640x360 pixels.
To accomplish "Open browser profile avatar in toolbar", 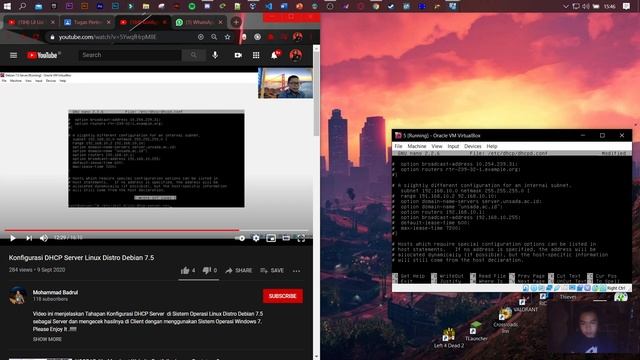I will coord(297,37).
